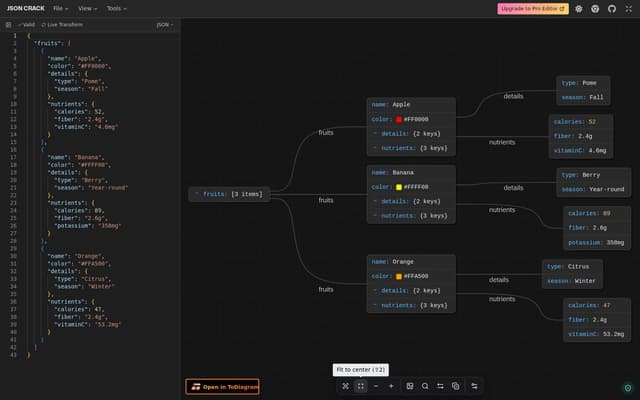This screenshot has height=400, width=640.
Task: Click 'vitaminC: 53.2mg' in graph
Action: [597, 334]
